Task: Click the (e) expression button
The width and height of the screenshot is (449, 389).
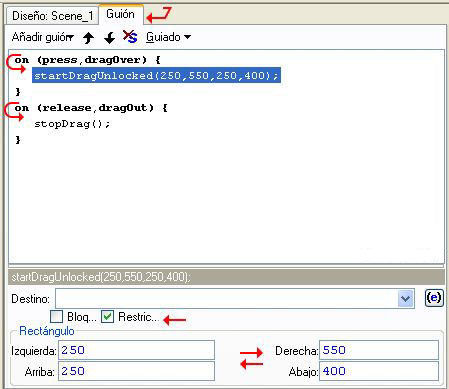Action: (434, 297)
